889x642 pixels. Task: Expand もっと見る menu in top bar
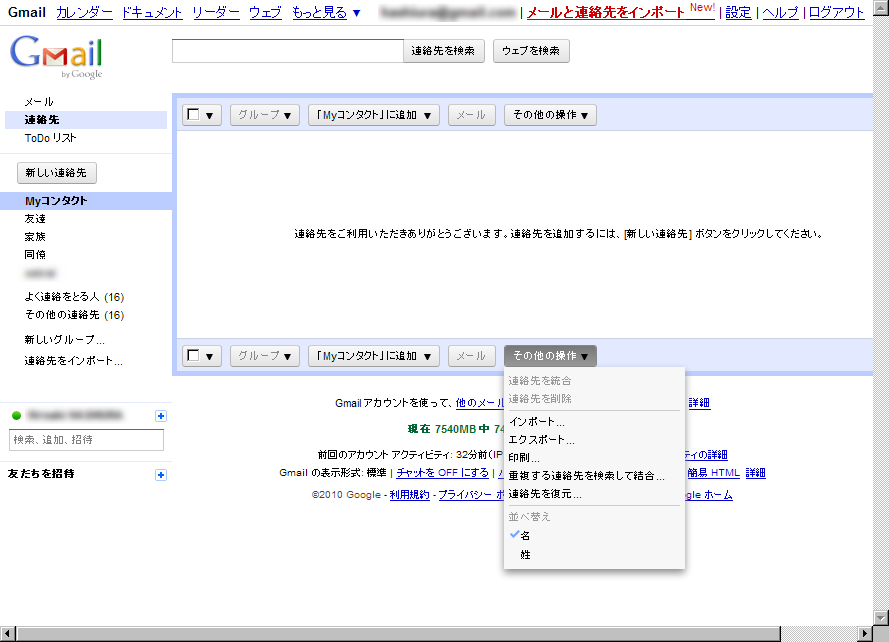click(x=326, y=13)
